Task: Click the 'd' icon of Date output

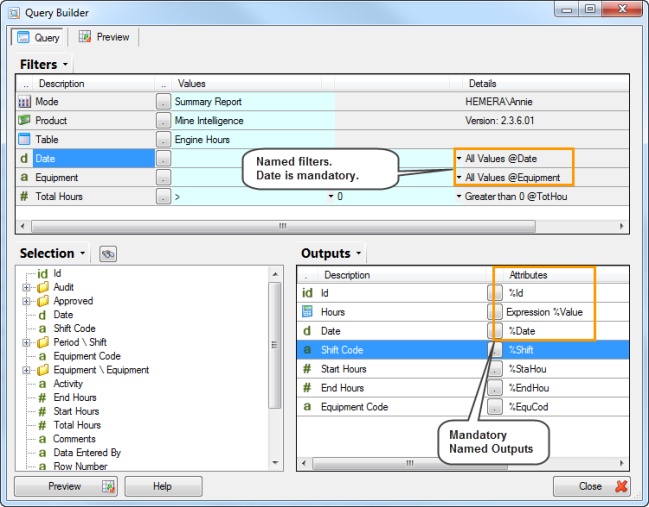Action: 307,331
